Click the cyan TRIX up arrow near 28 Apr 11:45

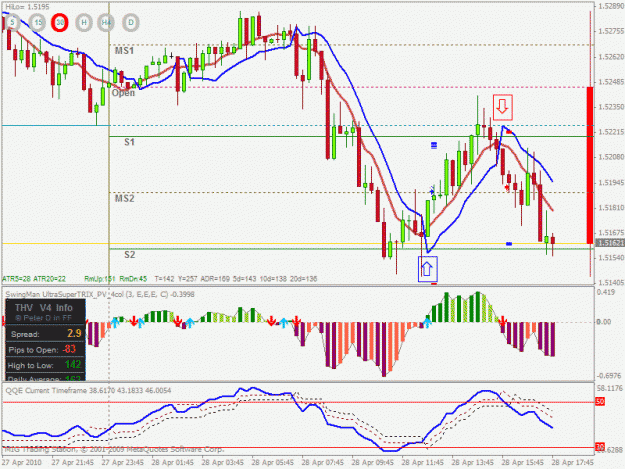point(427,322)
